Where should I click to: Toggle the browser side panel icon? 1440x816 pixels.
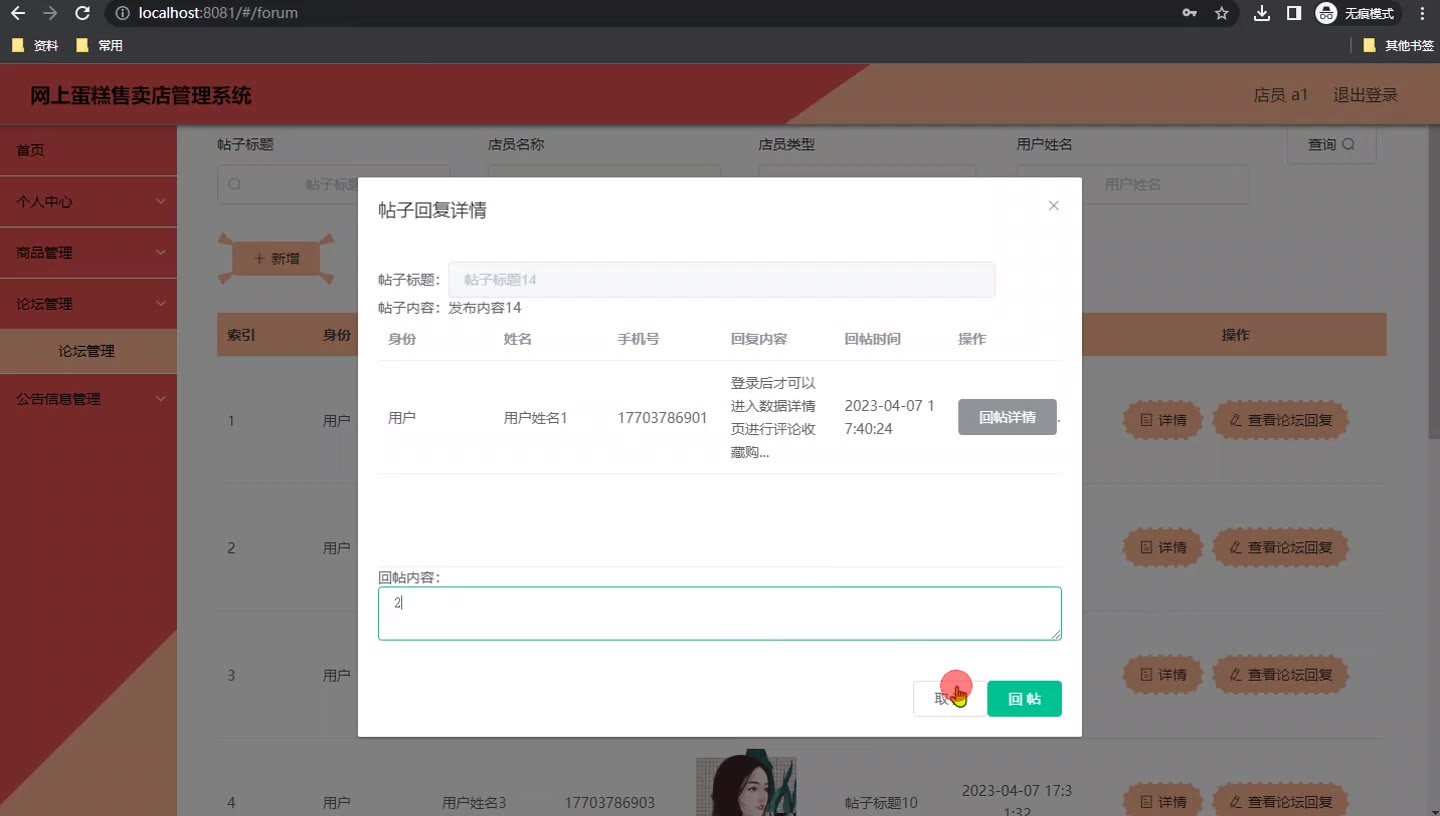coord(1293,13)
